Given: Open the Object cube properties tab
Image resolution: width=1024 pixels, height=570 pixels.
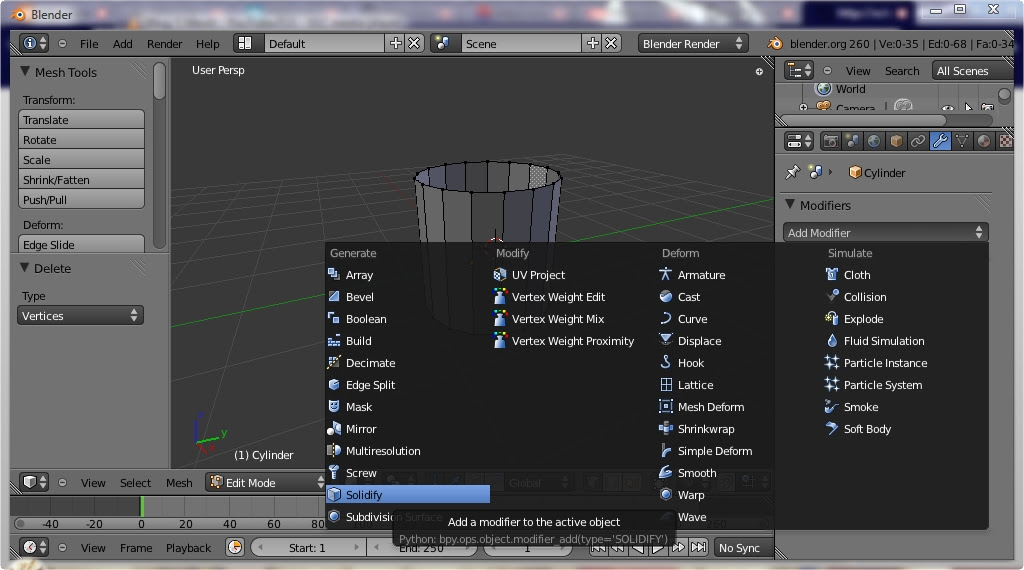Looking at the screenshot, I should pyautogui.click(x=897, y=141).
